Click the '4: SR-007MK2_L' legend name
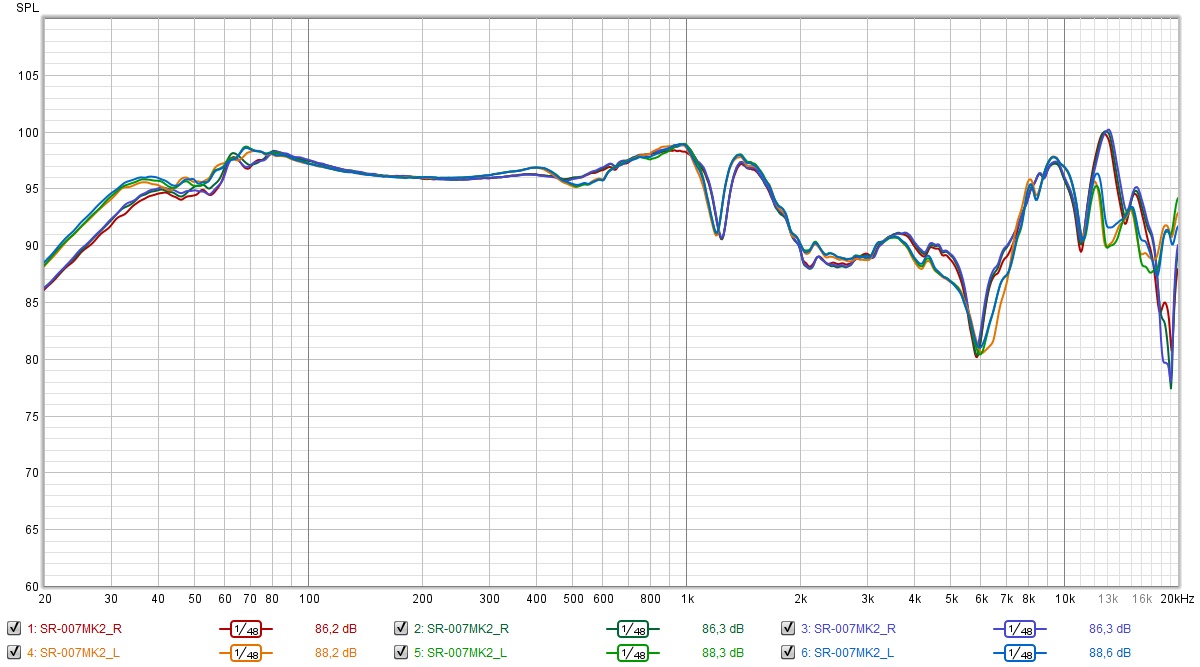The image size is (1200, 667). click(x=74, y=653)
